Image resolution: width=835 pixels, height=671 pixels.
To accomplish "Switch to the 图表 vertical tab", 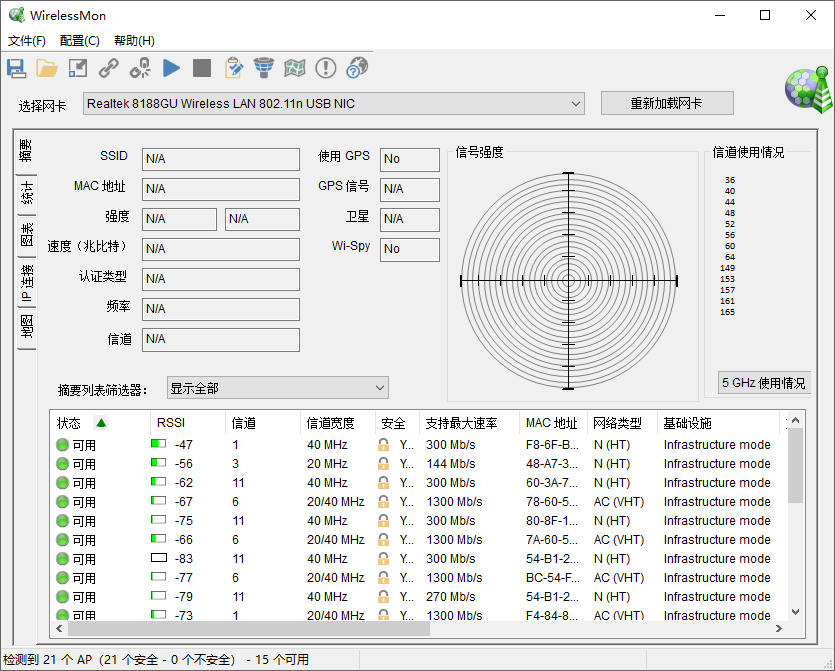I will (x=27, y=235).
